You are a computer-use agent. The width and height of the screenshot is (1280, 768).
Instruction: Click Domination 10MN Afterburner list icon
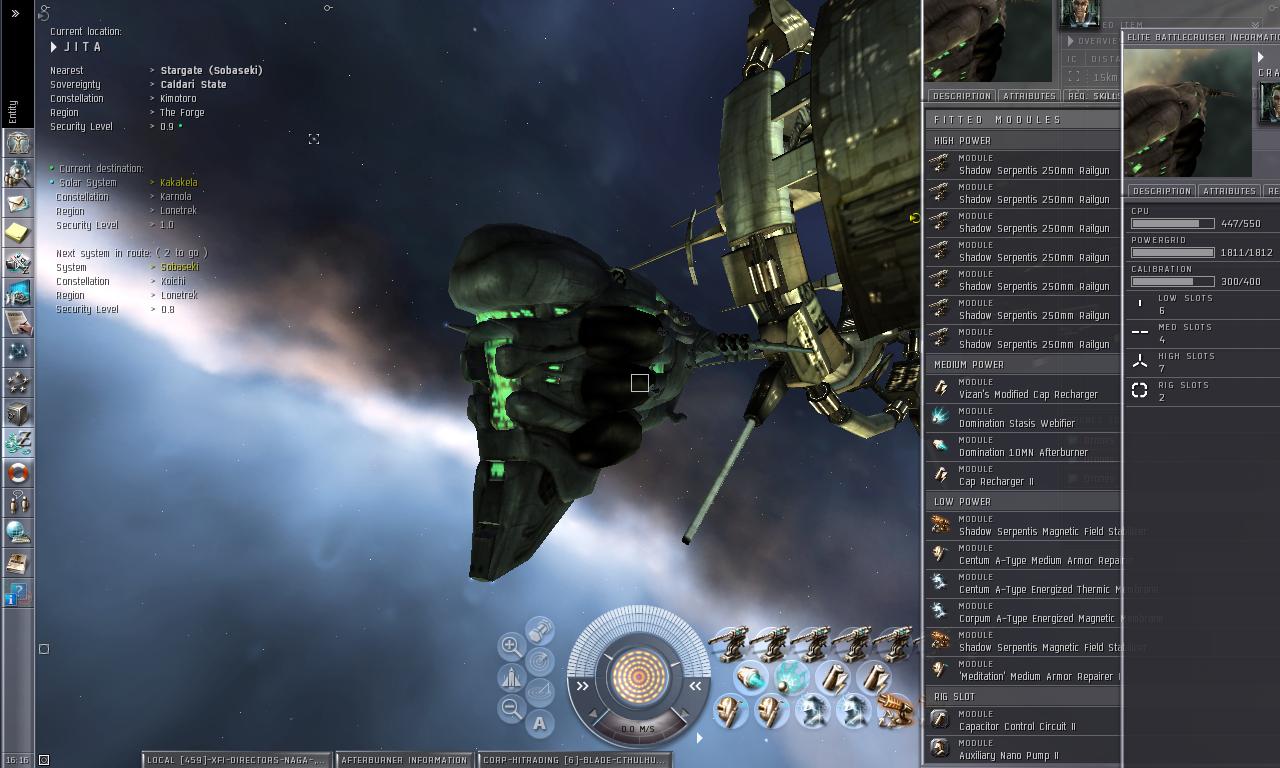coord(940,446)
